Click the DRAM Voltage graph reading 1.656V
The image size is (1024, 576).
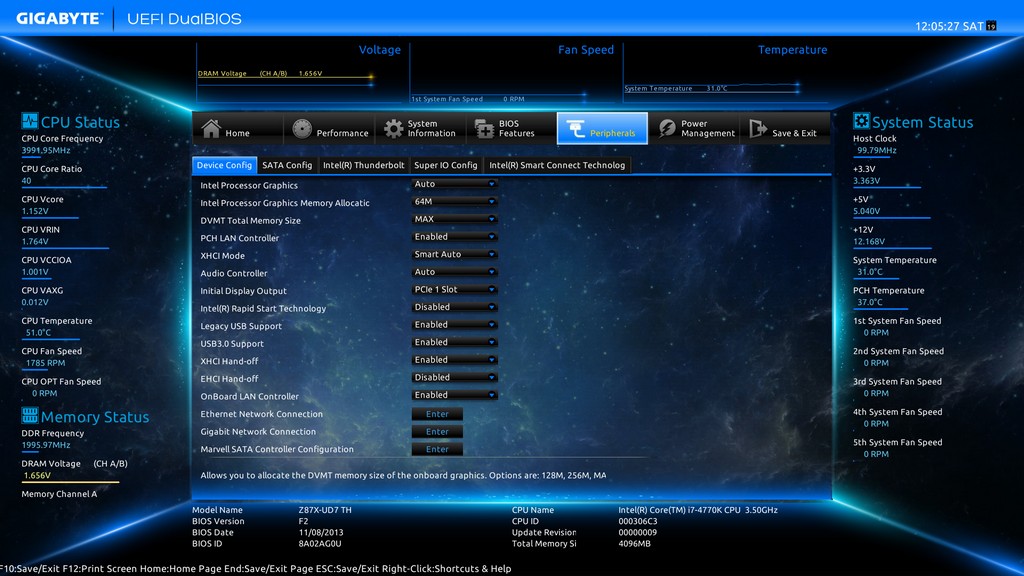pos(310,74)
